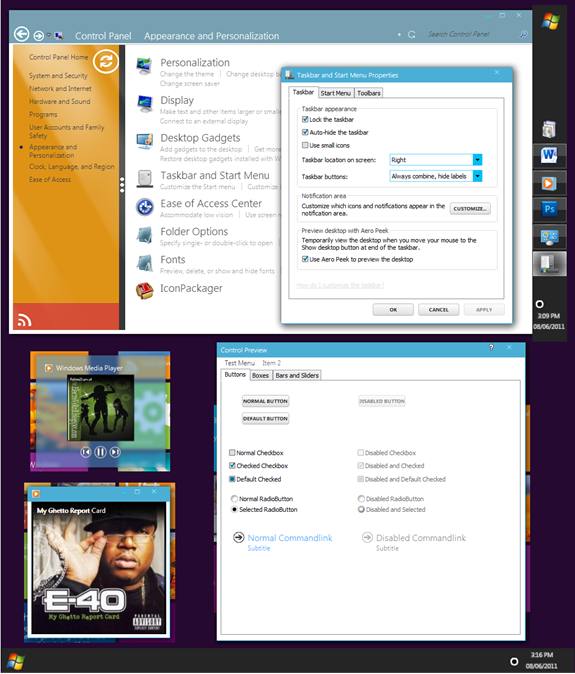Click the Customize notification area button
Screen dimensions: 575x674
click(470, 208)
